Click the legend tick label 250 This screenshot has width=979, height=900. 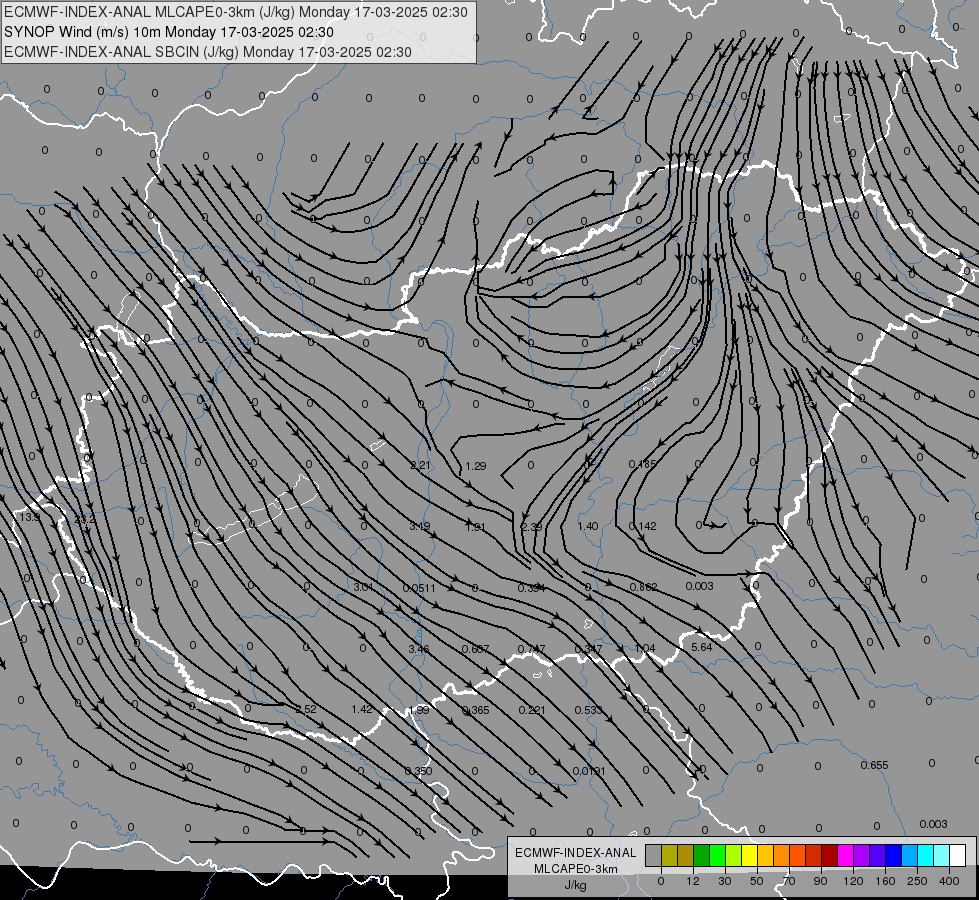coord(917,881)
